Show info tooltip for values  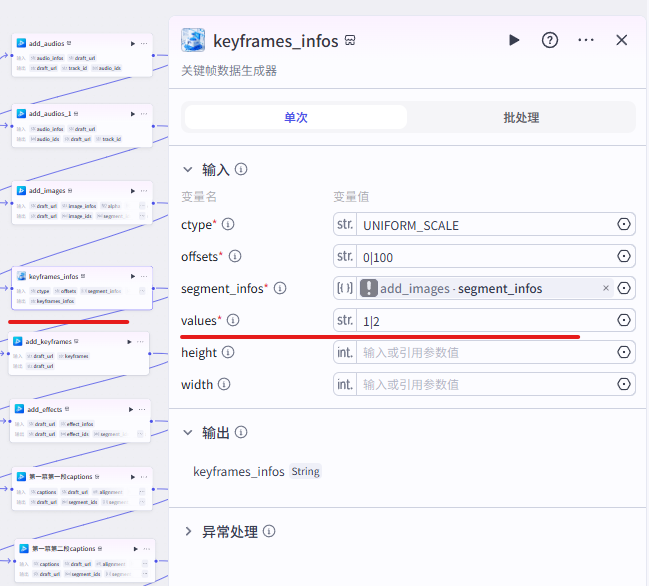pos(233,320)
